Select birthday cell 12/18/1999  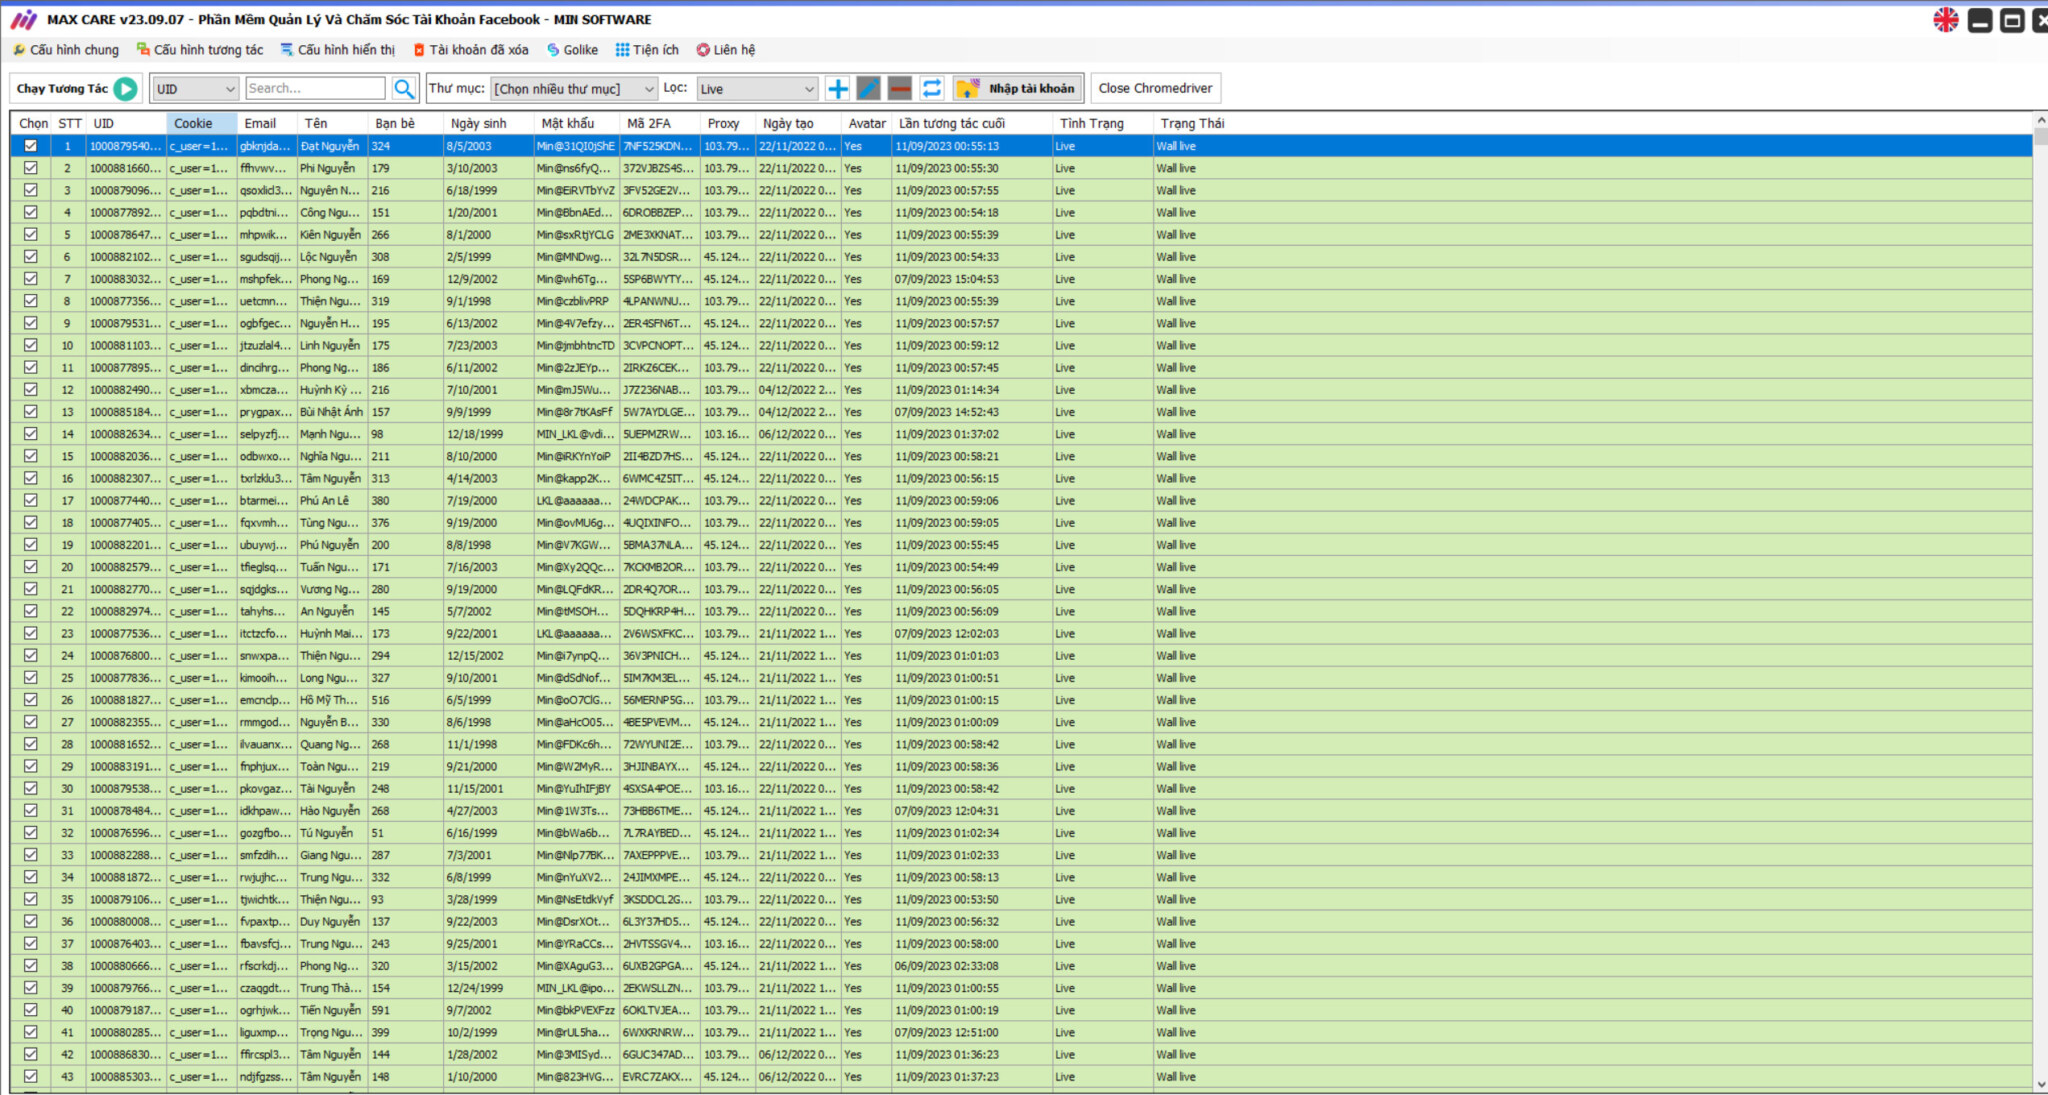click(488, 434)
